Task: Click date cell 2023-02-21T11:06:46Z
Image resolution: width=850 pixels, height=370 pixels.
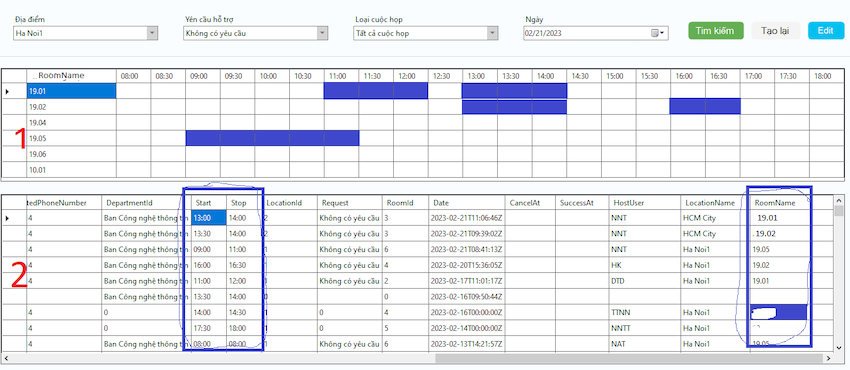Action: click(467, 218)
